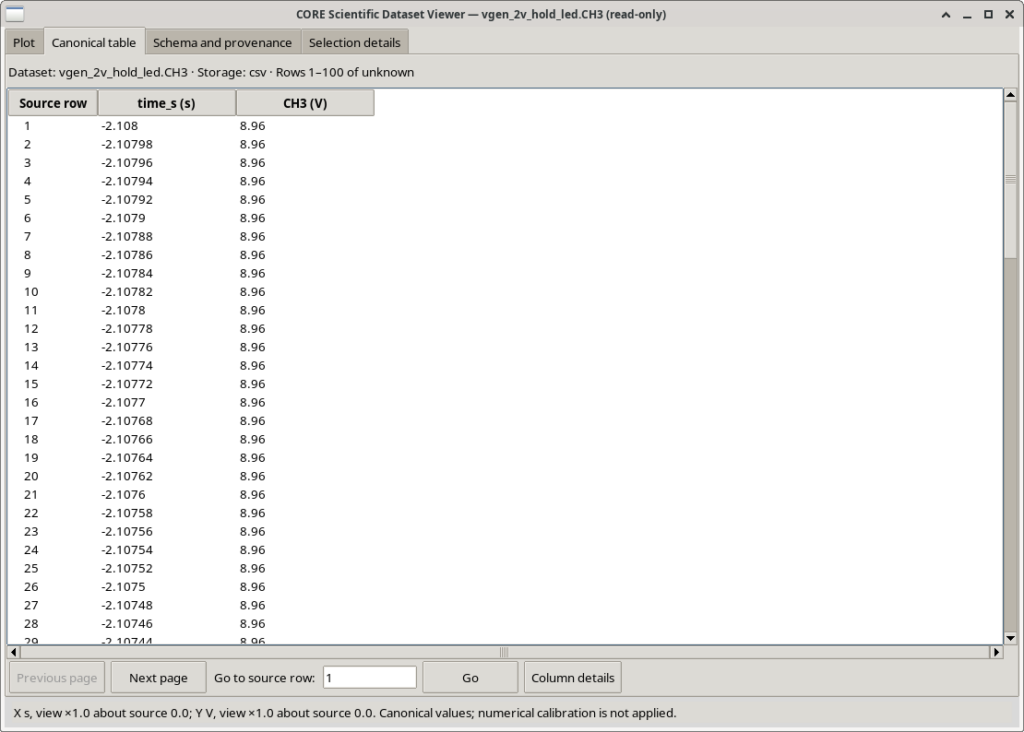The height and width of the screenshot is (732, 1024).
Task: Click the Source row column header
Action: (x=53, y=103)
